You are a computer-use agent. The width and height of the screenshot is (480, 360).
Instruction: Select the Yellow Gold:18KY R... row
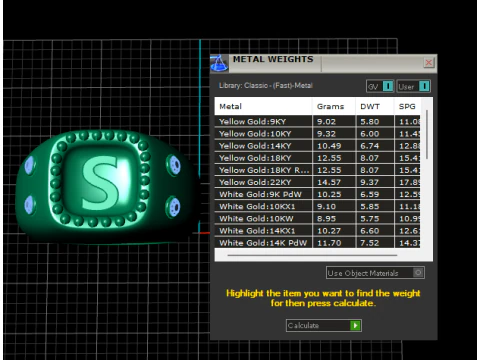point(317,170)
